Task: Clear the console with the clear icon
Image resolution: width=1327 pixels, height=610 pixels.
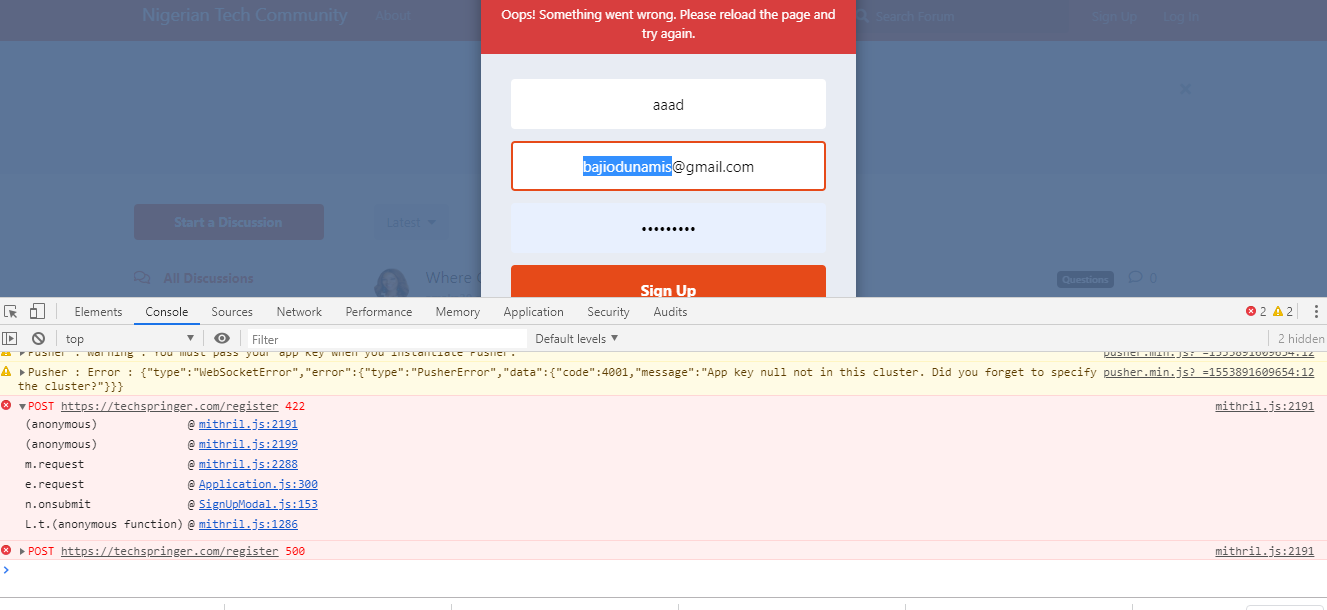Action: 38,339
